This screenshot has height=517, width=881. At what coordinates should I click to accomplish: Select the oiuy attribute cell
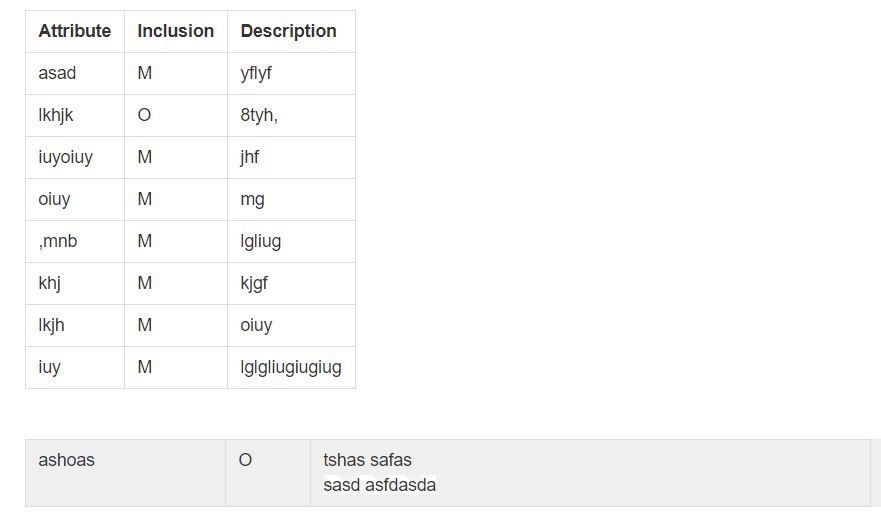(75, 199)
